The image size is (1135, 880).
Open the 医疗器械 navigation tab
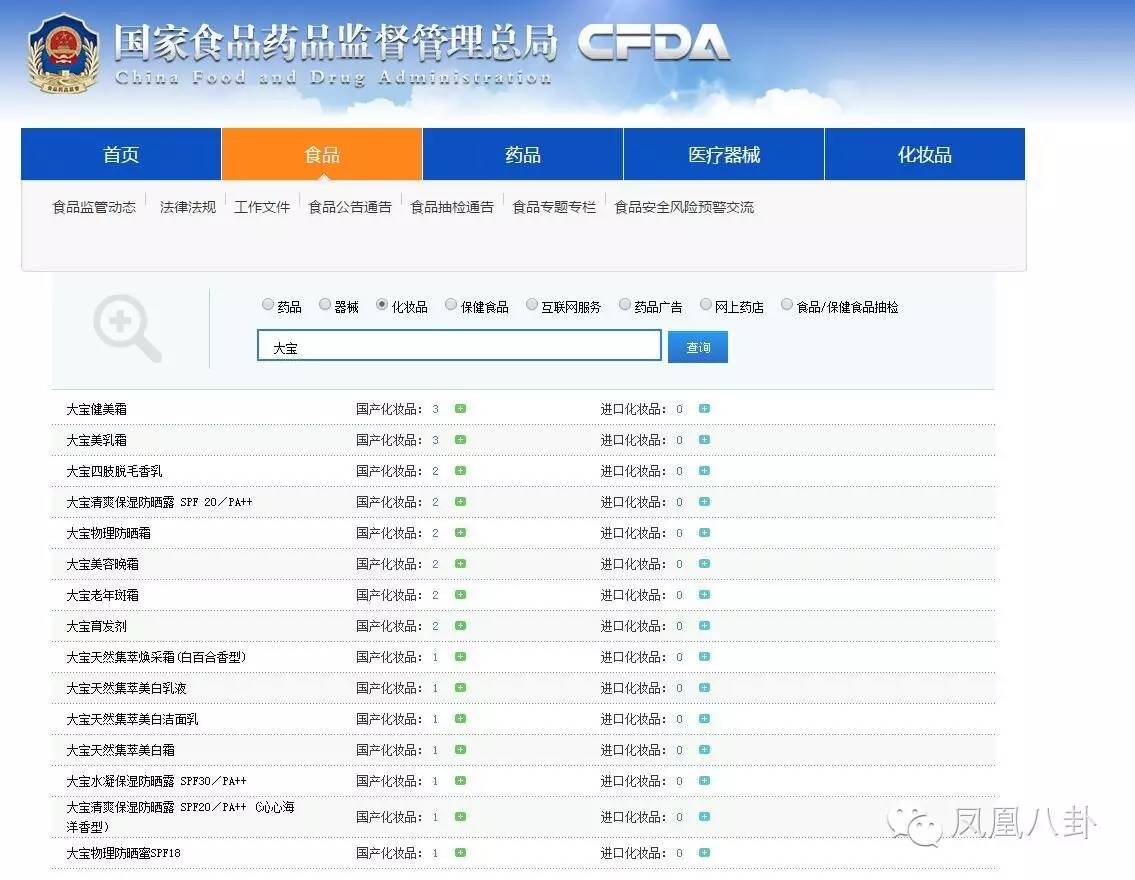point(724,154)
